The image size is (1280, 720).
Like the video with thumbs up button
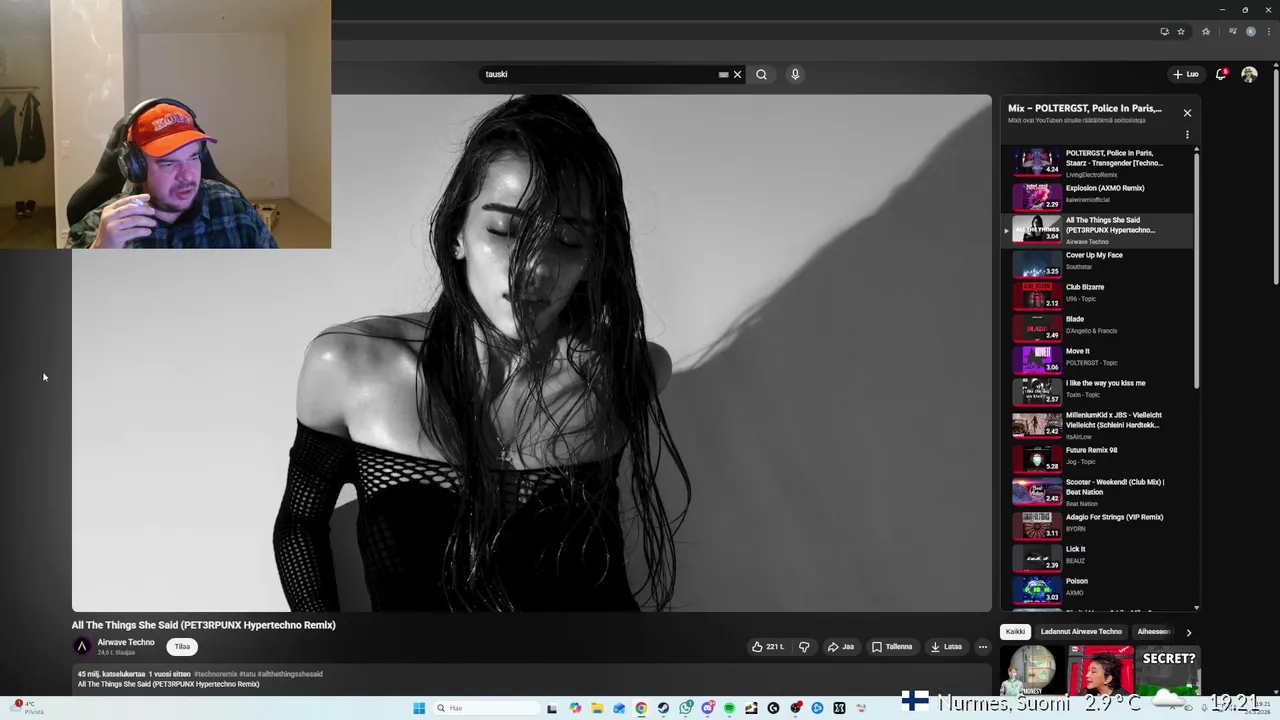click(768, 647)
